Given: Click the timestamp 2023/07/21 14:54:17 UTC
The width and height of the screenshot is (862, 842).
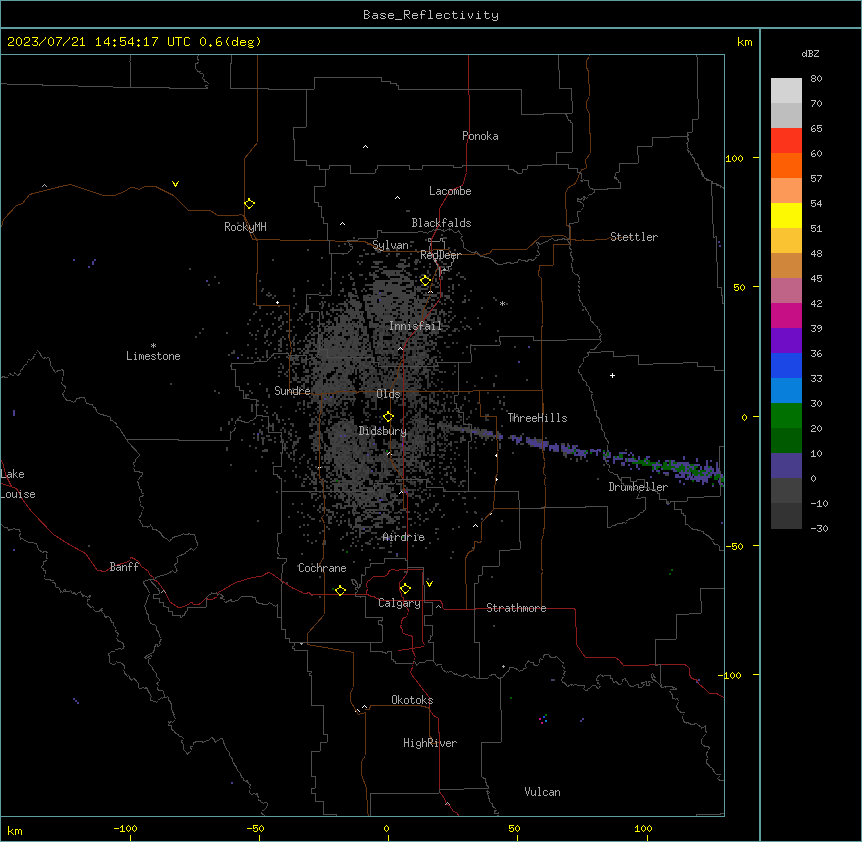Looking at the screenshot, I should click(x=98, y=42).
